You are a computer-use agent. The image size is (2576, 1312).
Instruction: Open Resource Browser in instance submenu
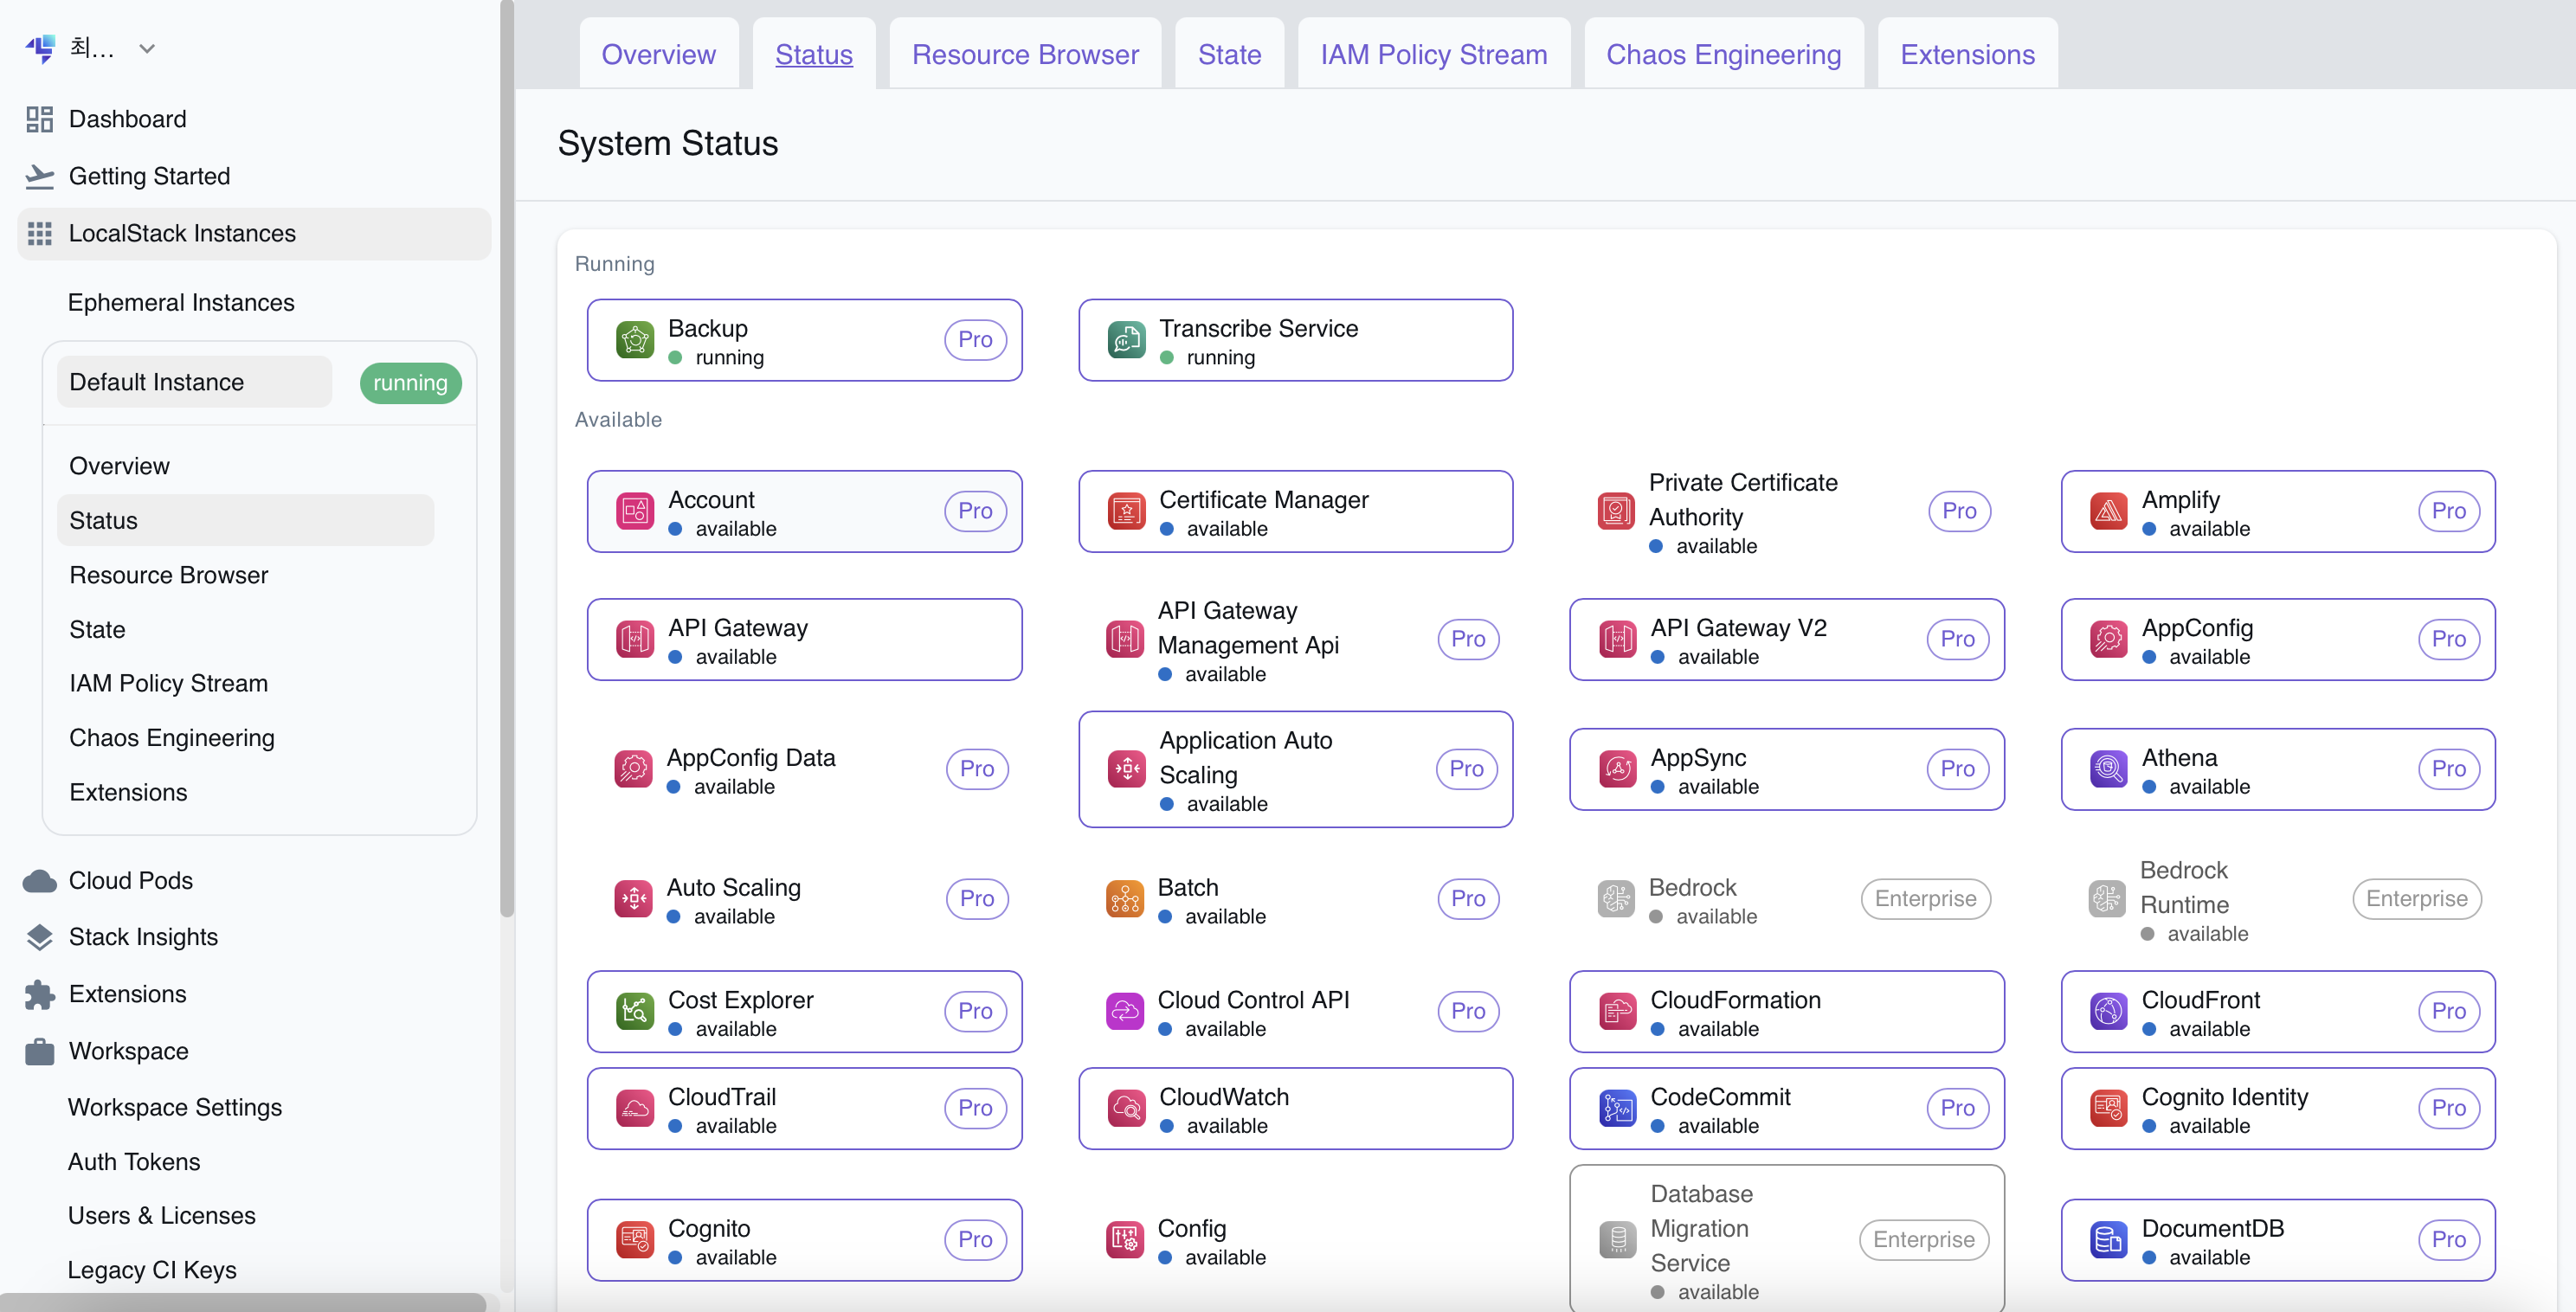coord(245,575)
